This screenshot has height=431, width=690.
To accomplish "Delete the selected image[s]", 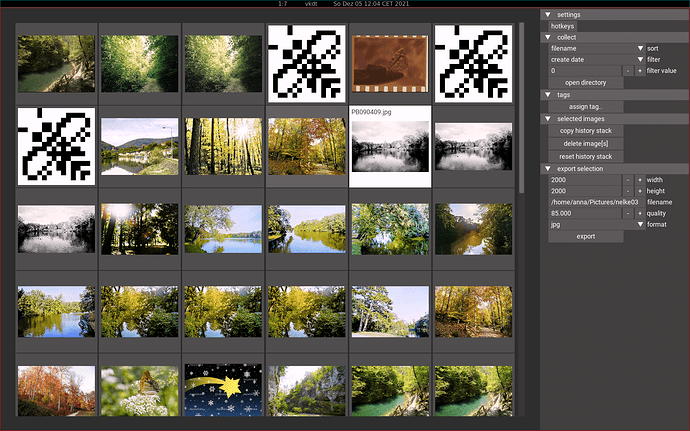I will tap(586, 144).
